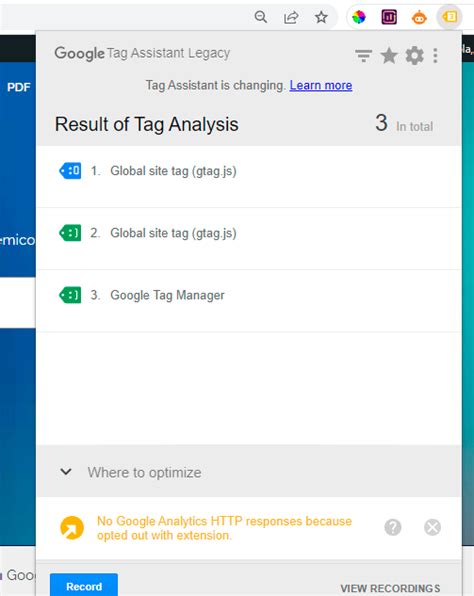Open result 3 Google Tag Manager
The height and width of the screenshot is (596, 474).
click(x=249, y=301)
